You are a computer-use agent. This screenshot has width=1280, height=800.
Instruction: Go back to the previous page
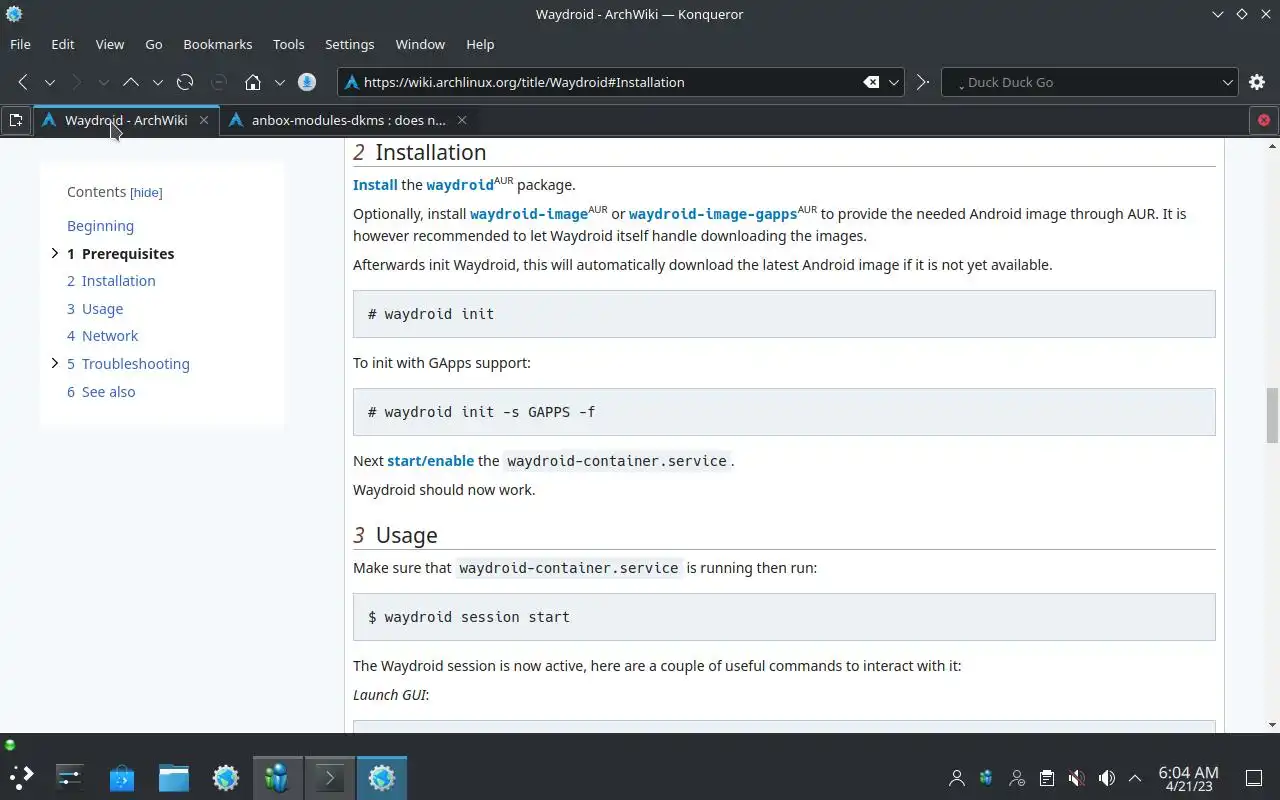pos(22,82)
